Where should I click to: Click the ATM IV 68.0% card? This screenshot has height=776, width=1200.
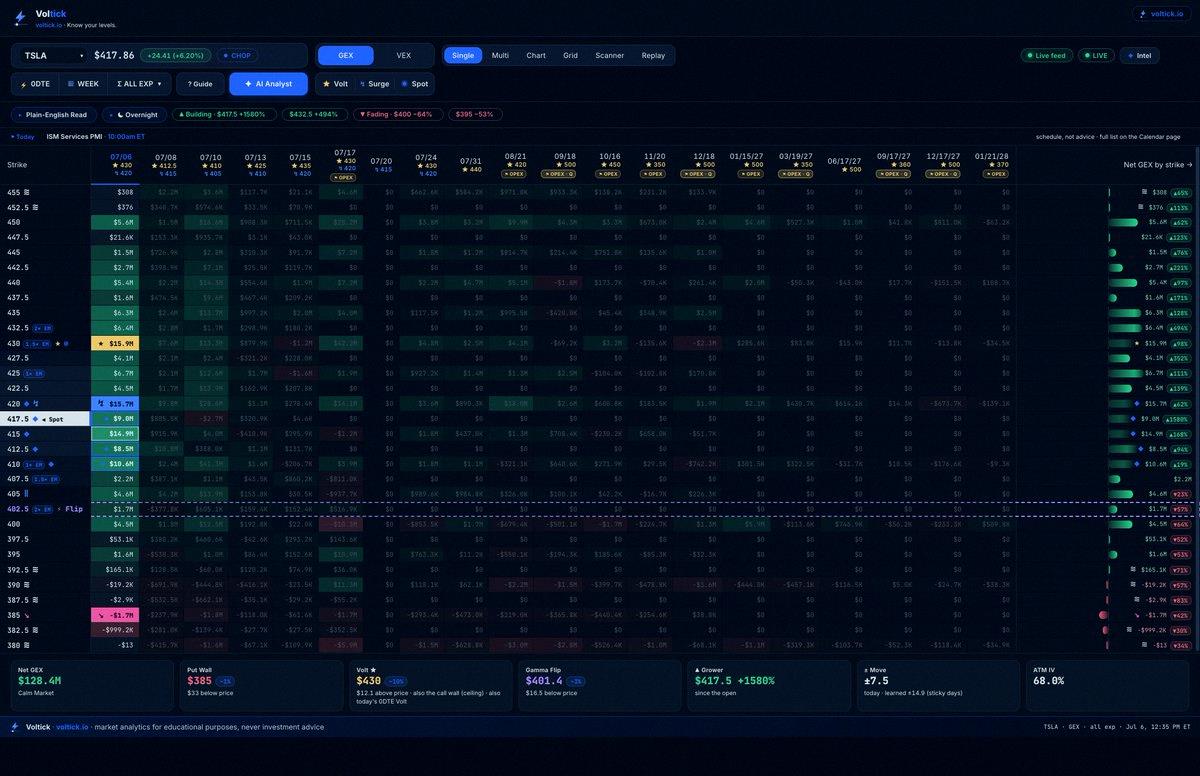click(x=1105, y=685)
